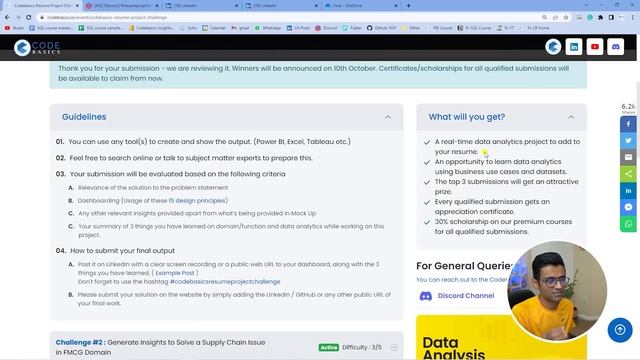Share page via WhatsApp sidebar icon
Screen dimensions: 640x360
pos(628,224)
